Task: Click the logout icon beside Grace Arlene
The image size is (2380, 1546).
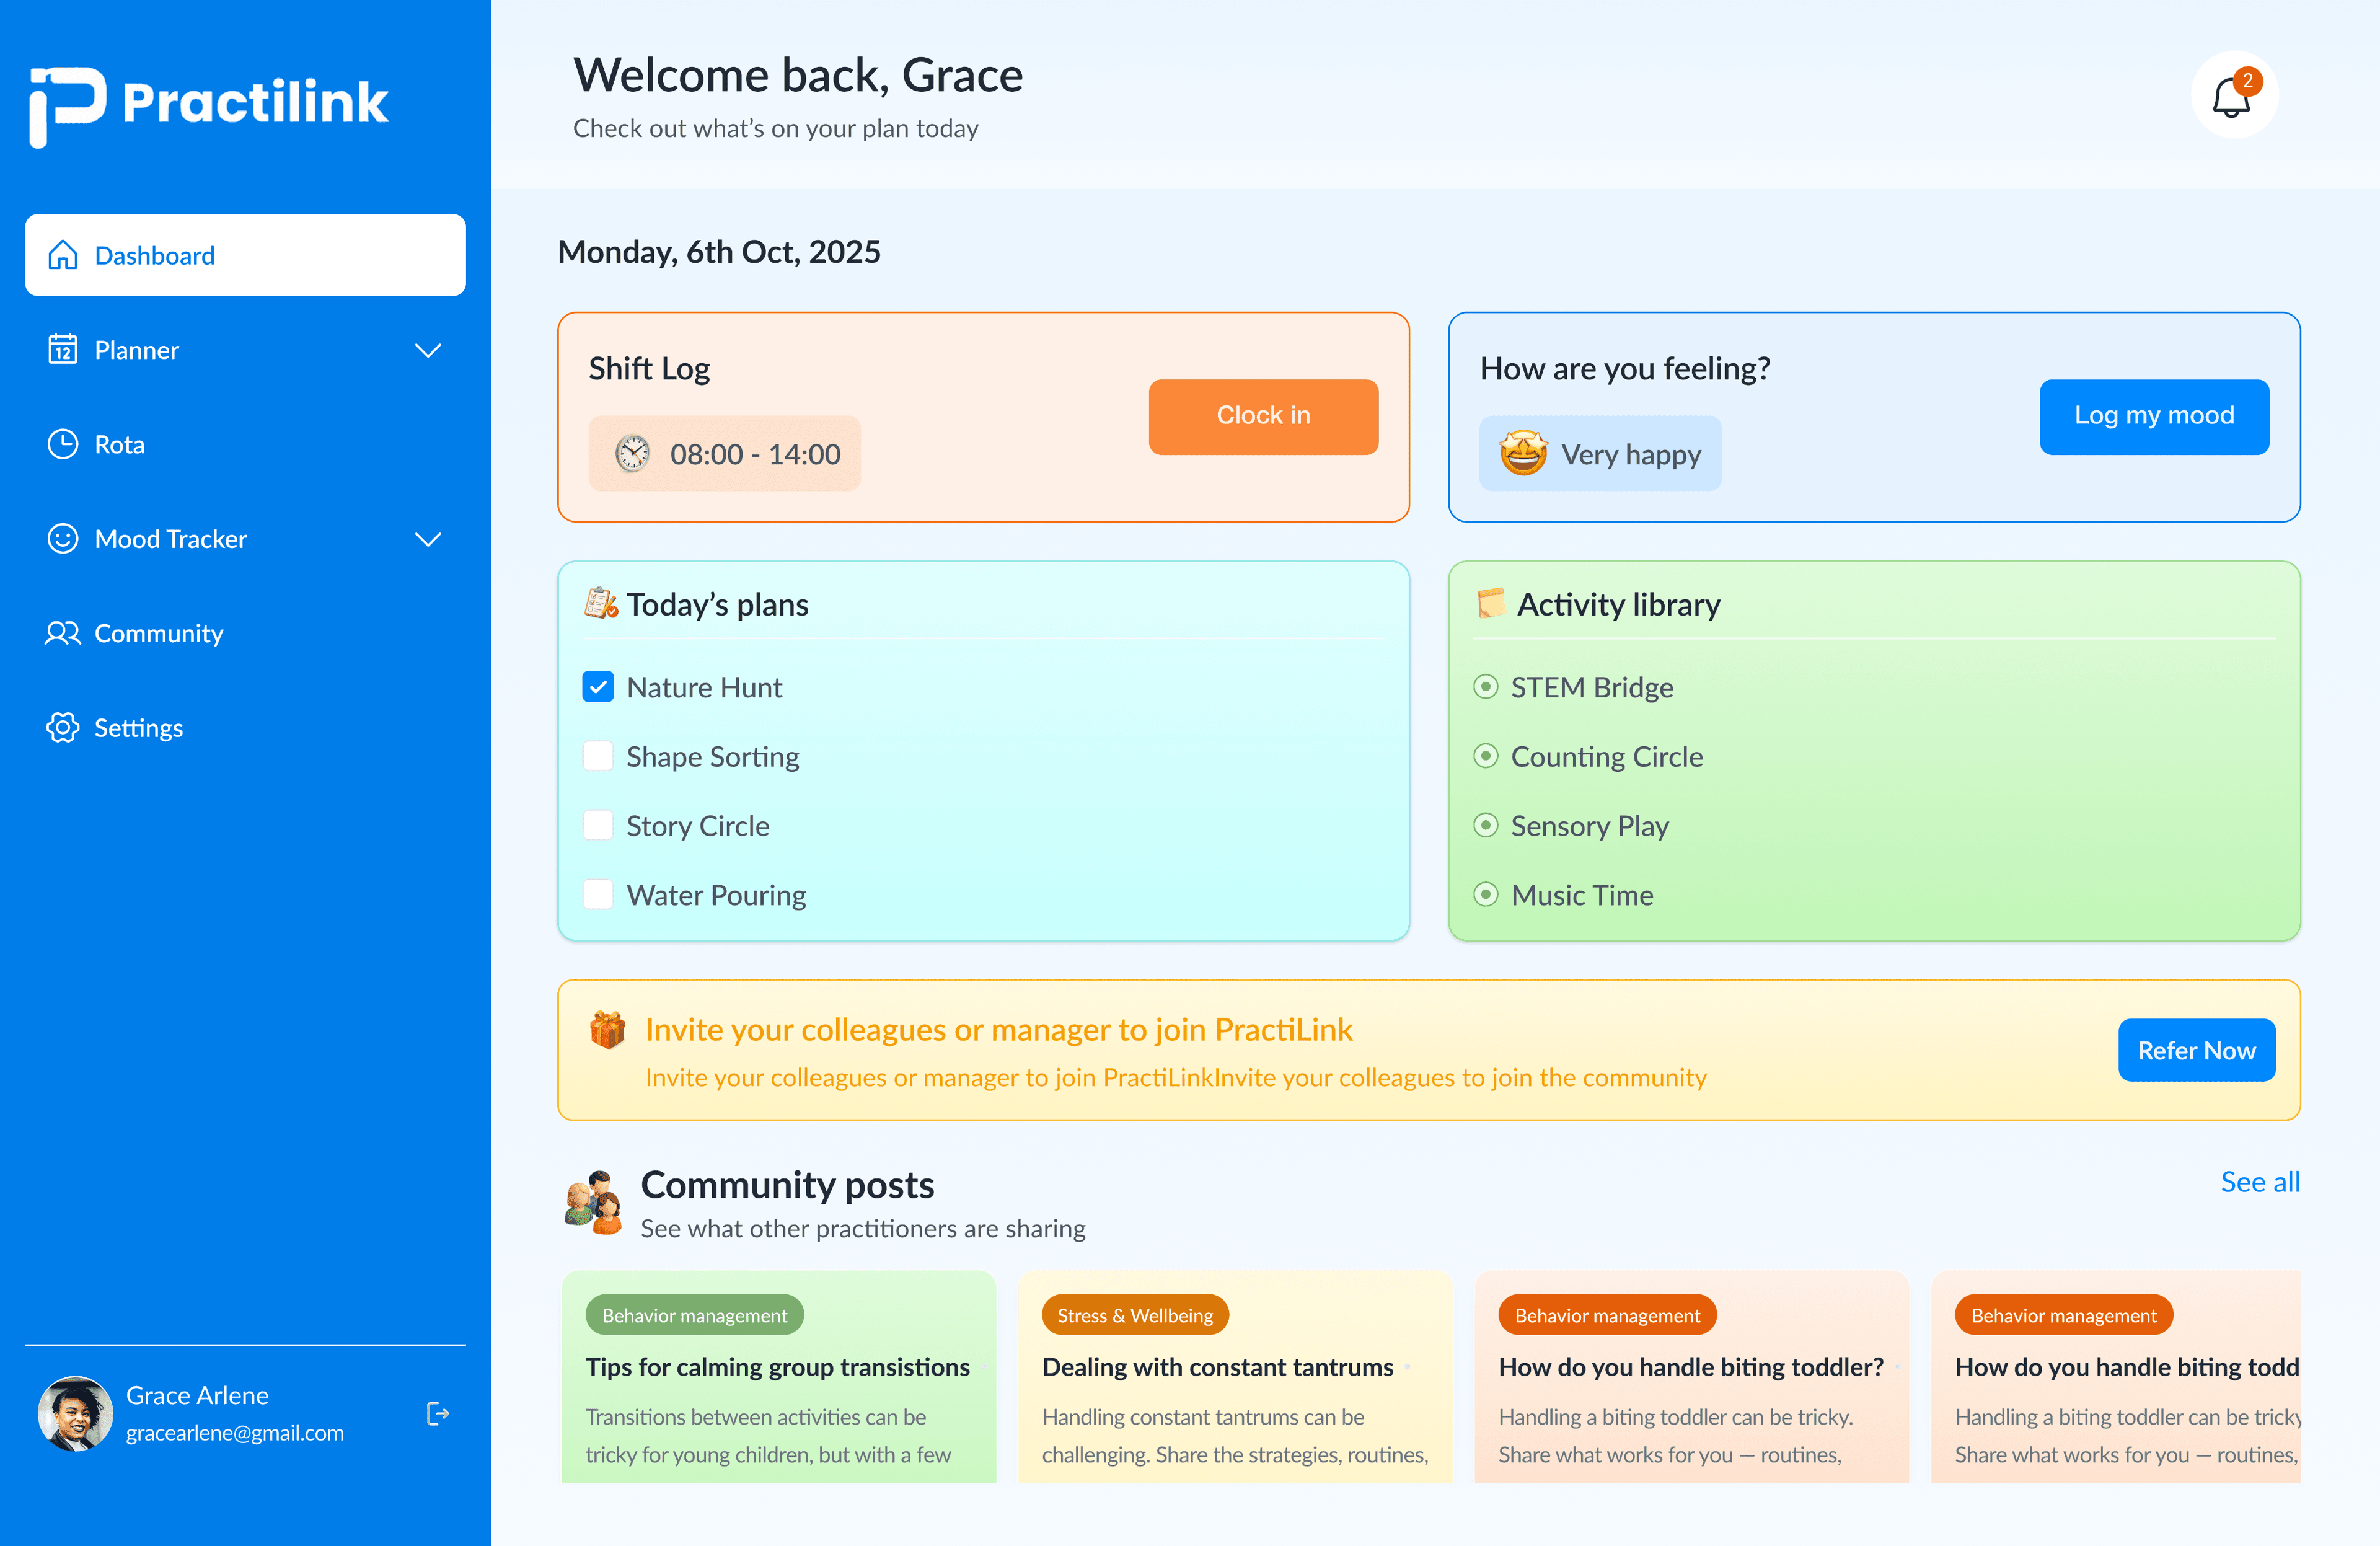Action: [x=438, y=1413]
